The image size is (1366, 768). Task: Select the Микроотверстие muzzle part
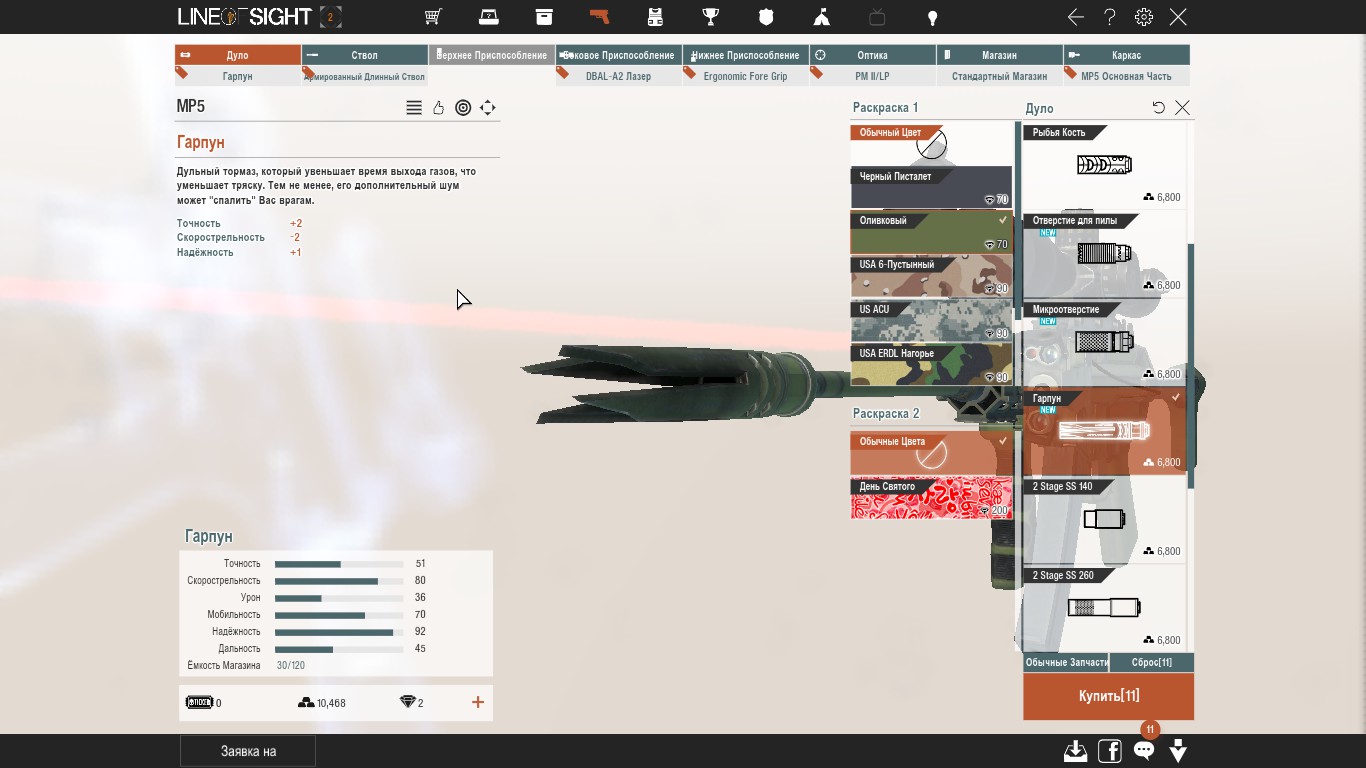[x=1104, y=342]
